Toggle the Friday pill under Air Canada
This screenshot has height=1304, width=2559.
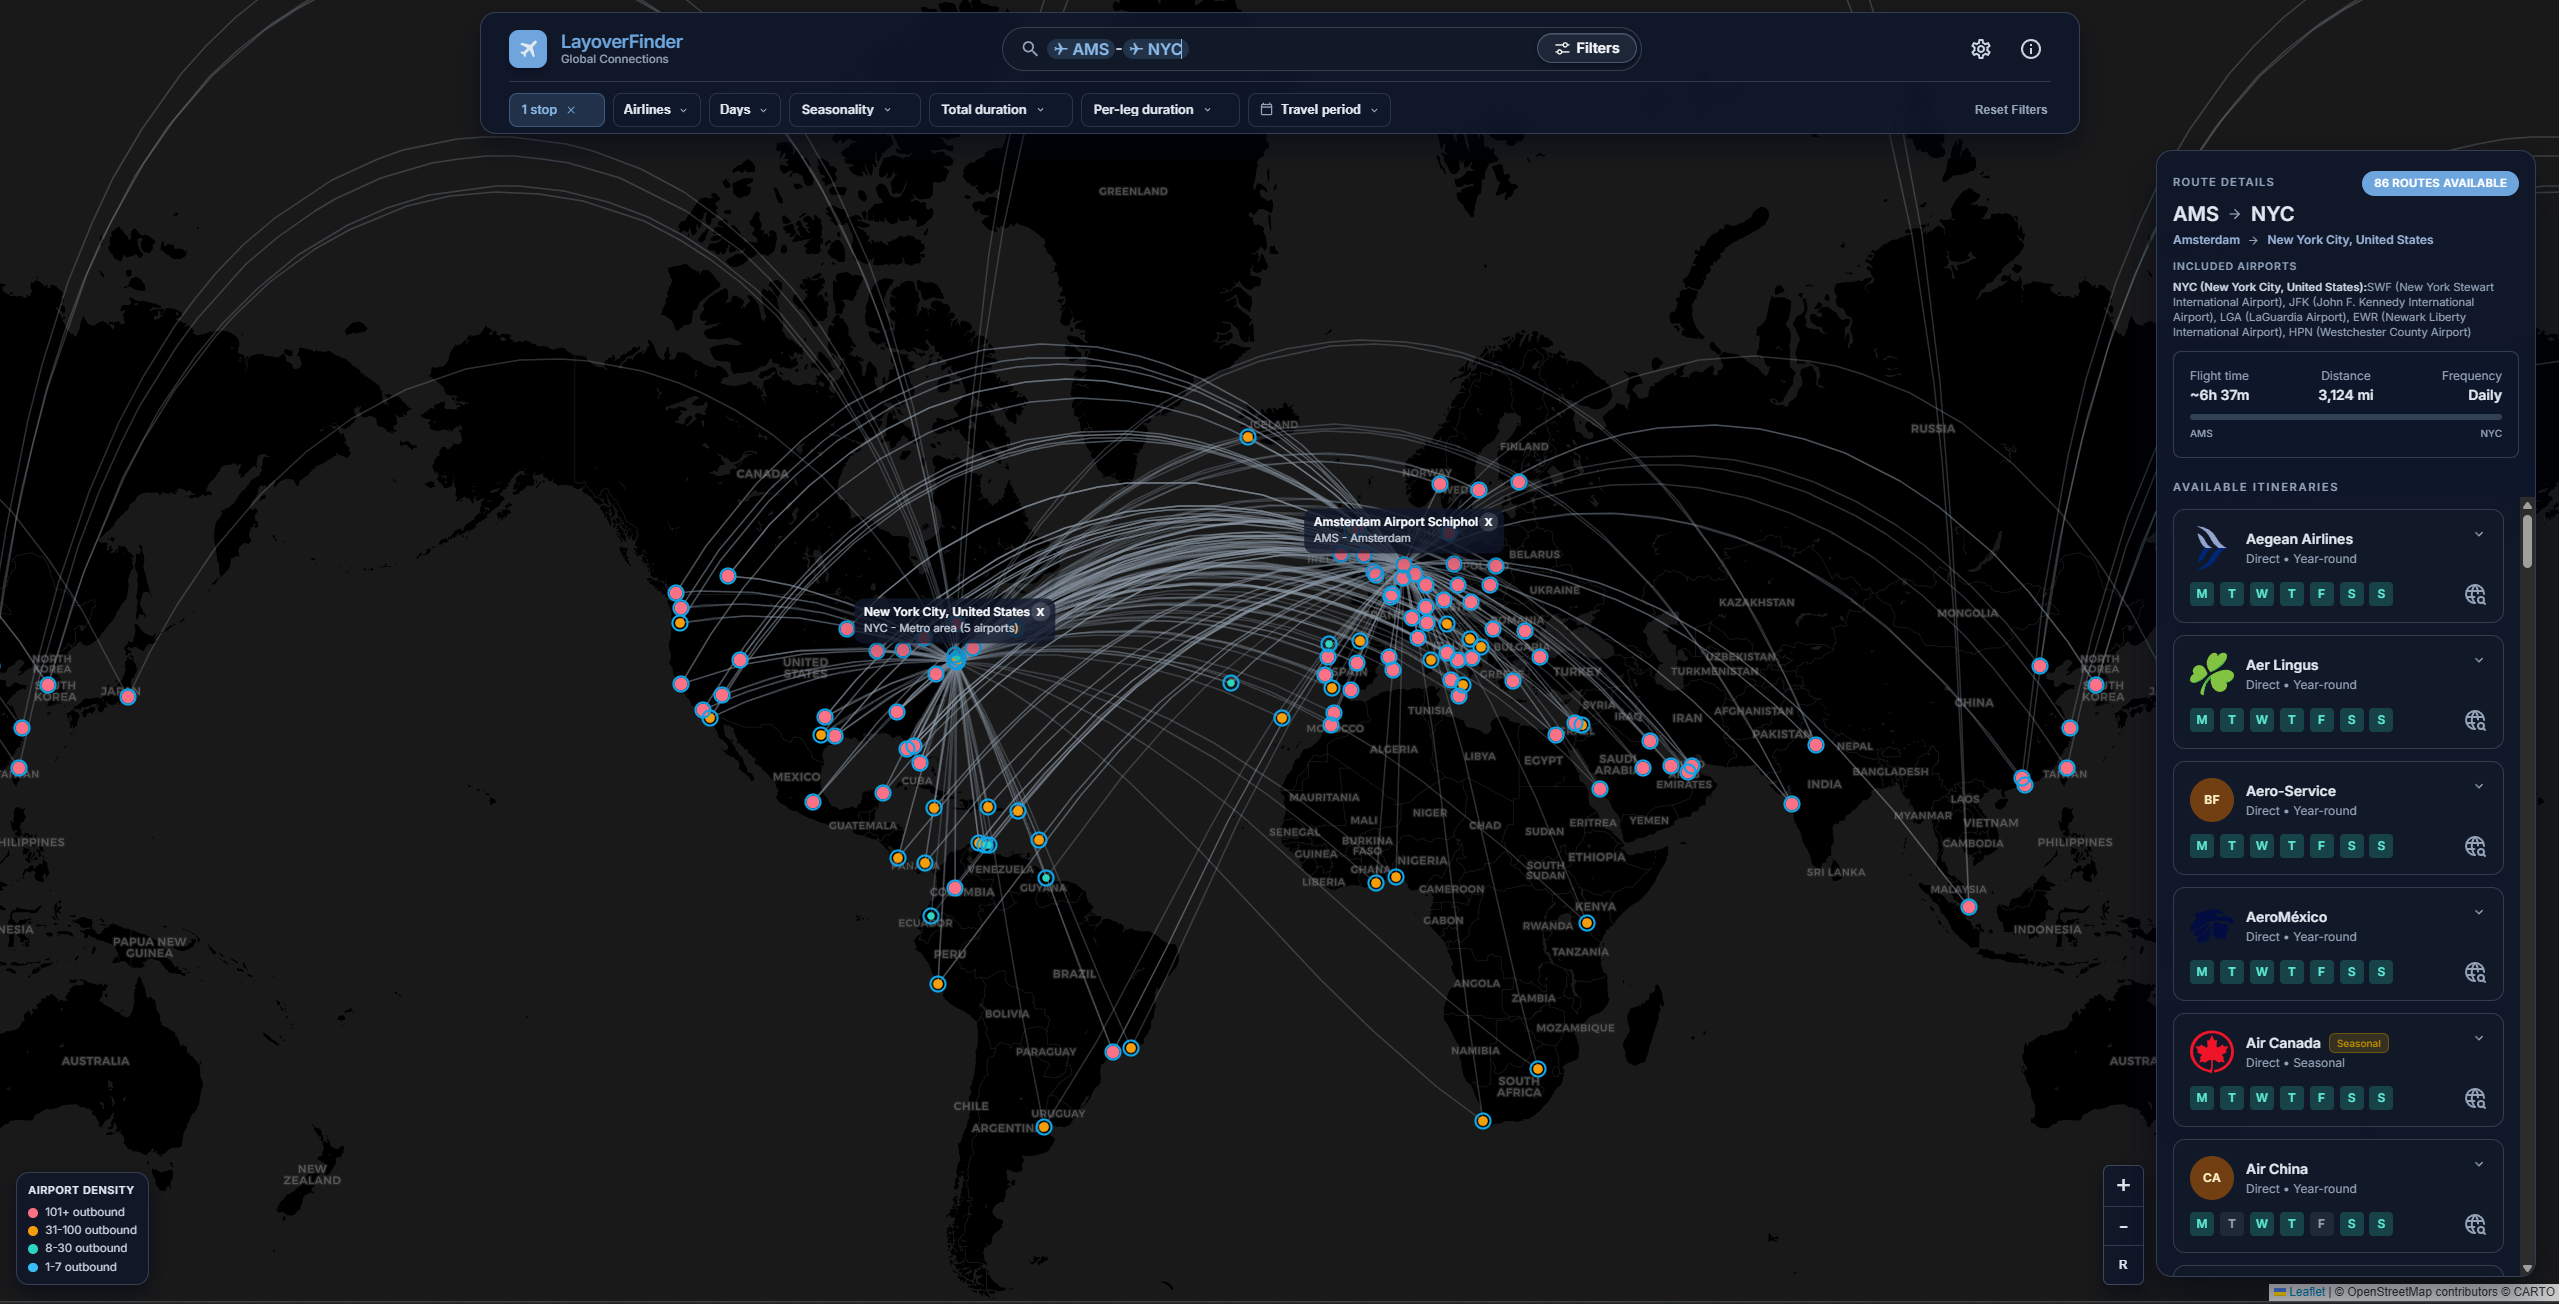click(2321, 1098)
